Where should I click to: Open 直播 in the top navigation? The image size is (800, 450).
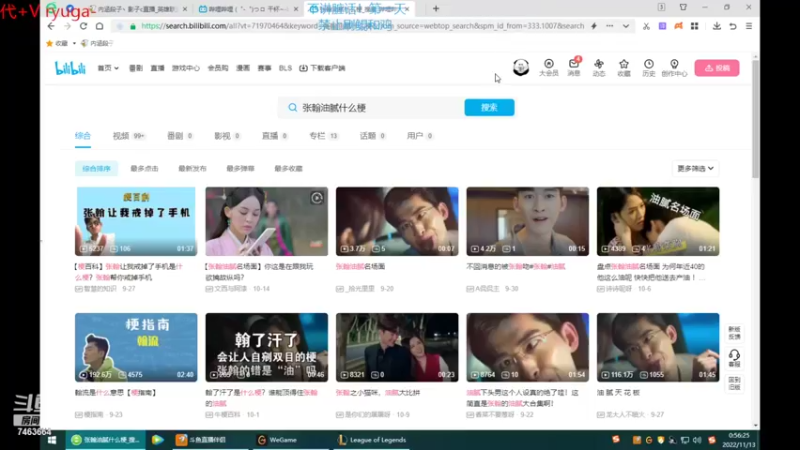click(157, 68)
